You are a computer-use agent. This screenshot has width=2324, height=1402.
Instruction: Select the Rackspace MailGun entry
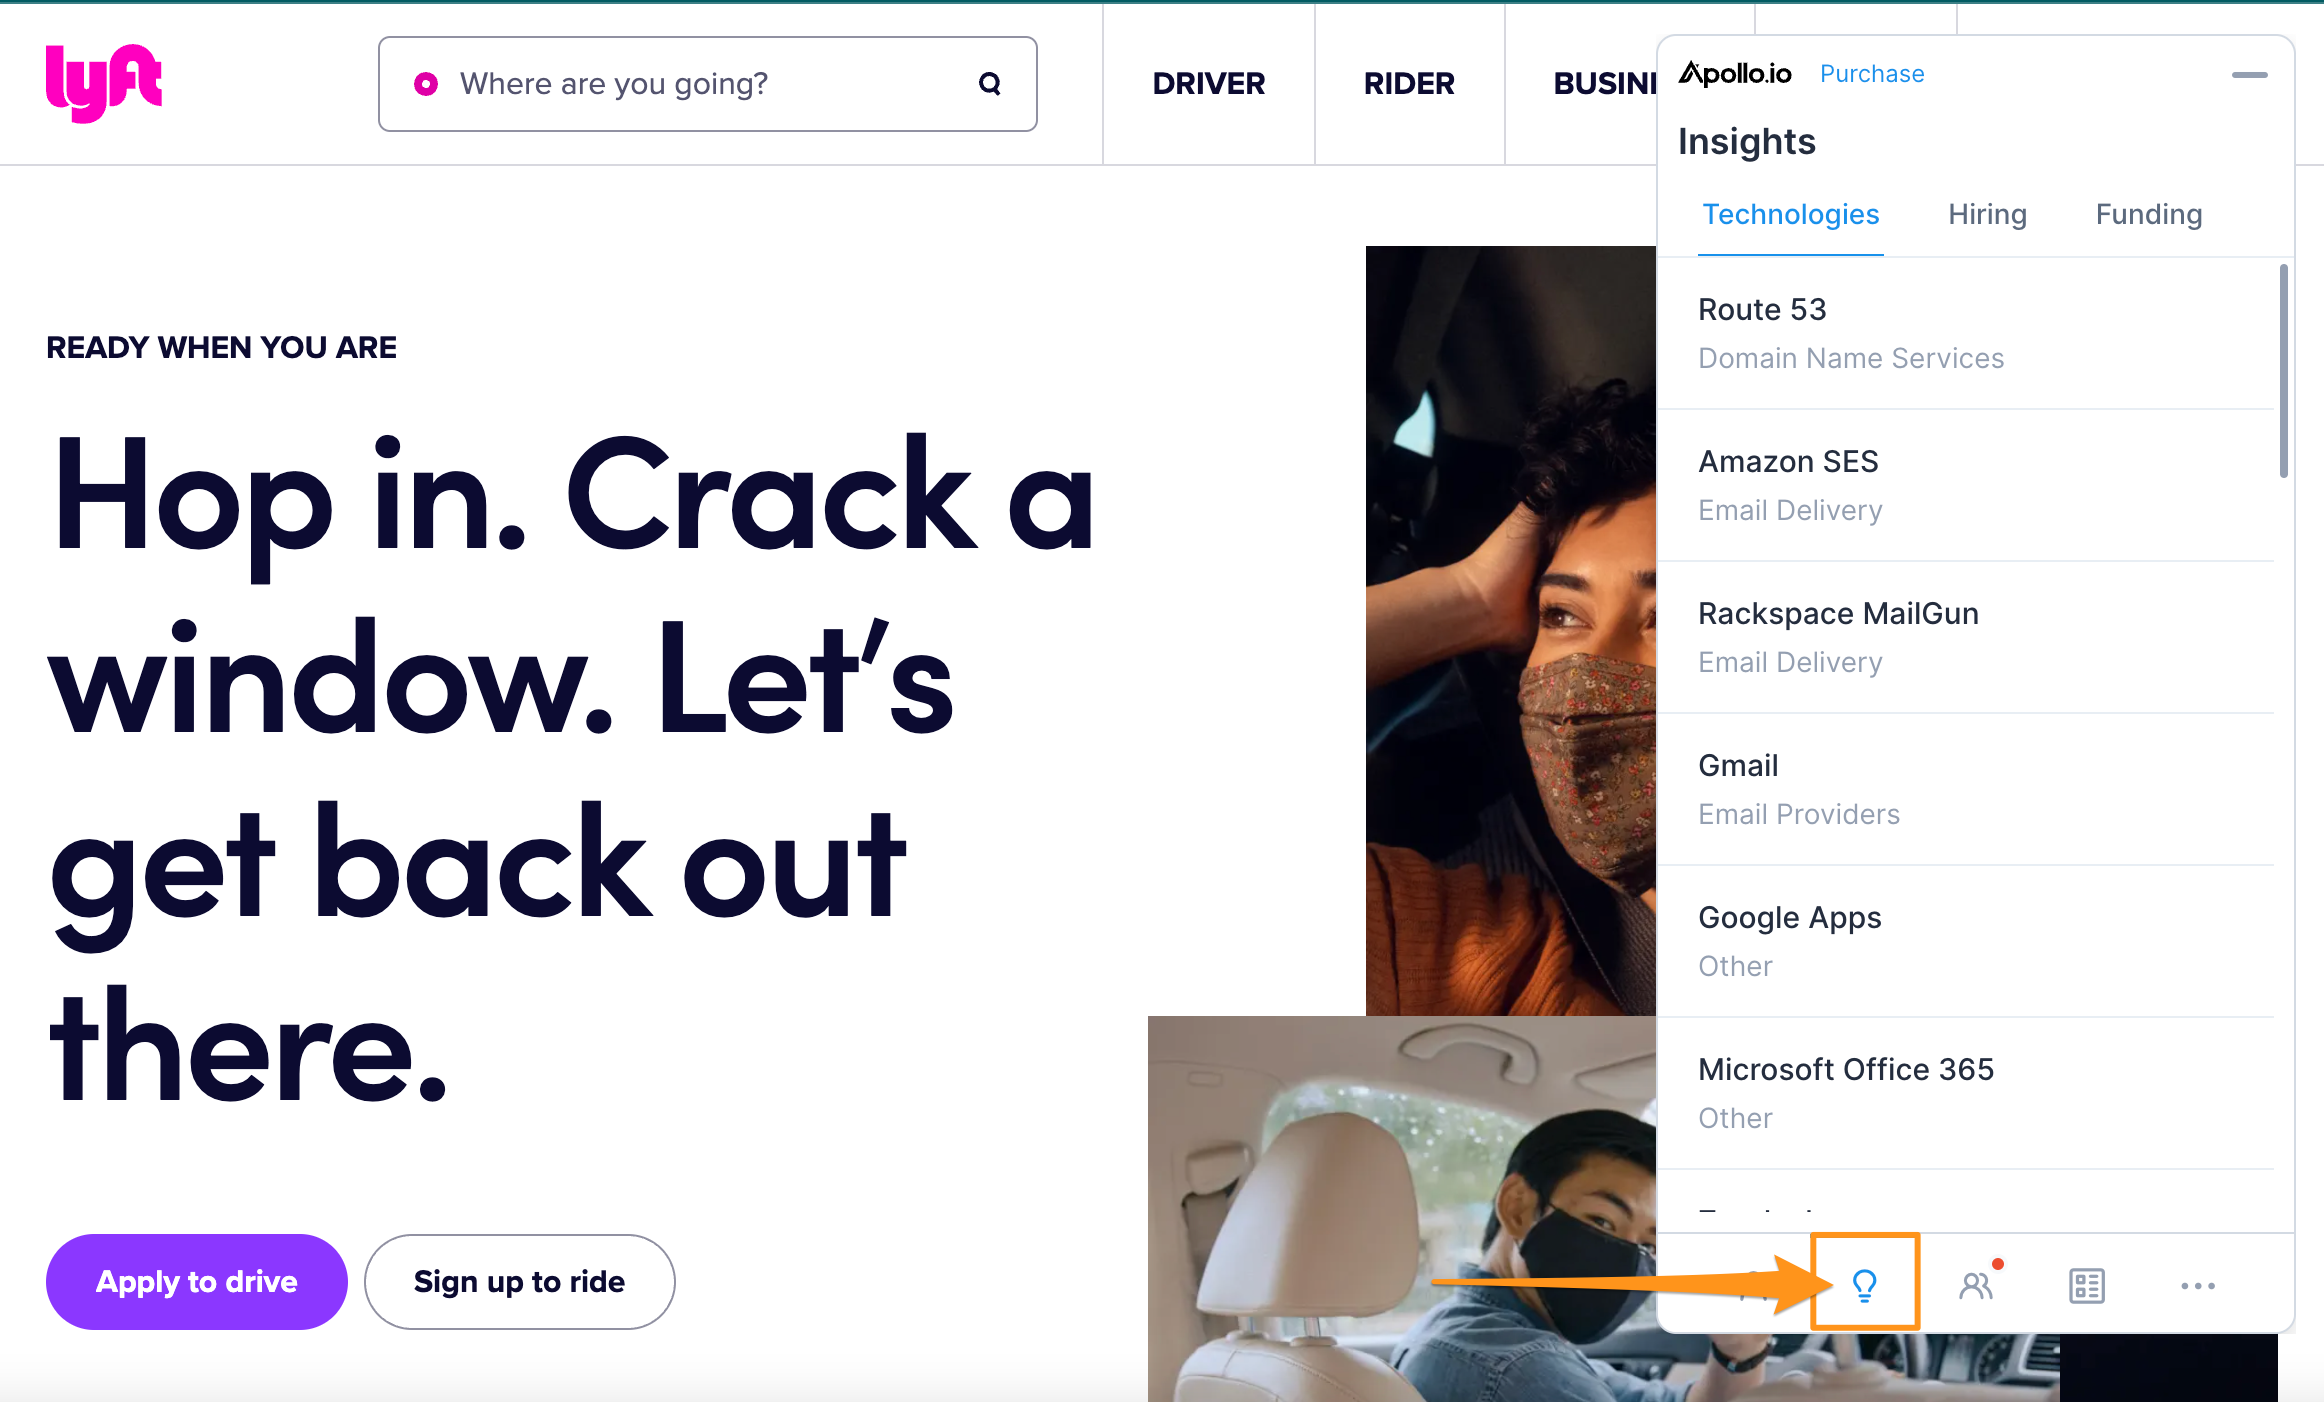pos(1966,637)
